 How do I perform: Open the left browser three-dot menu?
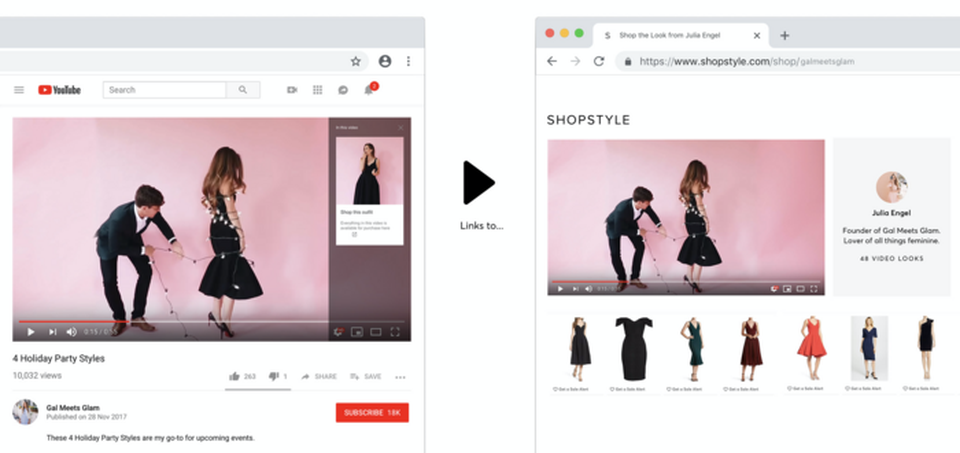click(x=408, y=61)
